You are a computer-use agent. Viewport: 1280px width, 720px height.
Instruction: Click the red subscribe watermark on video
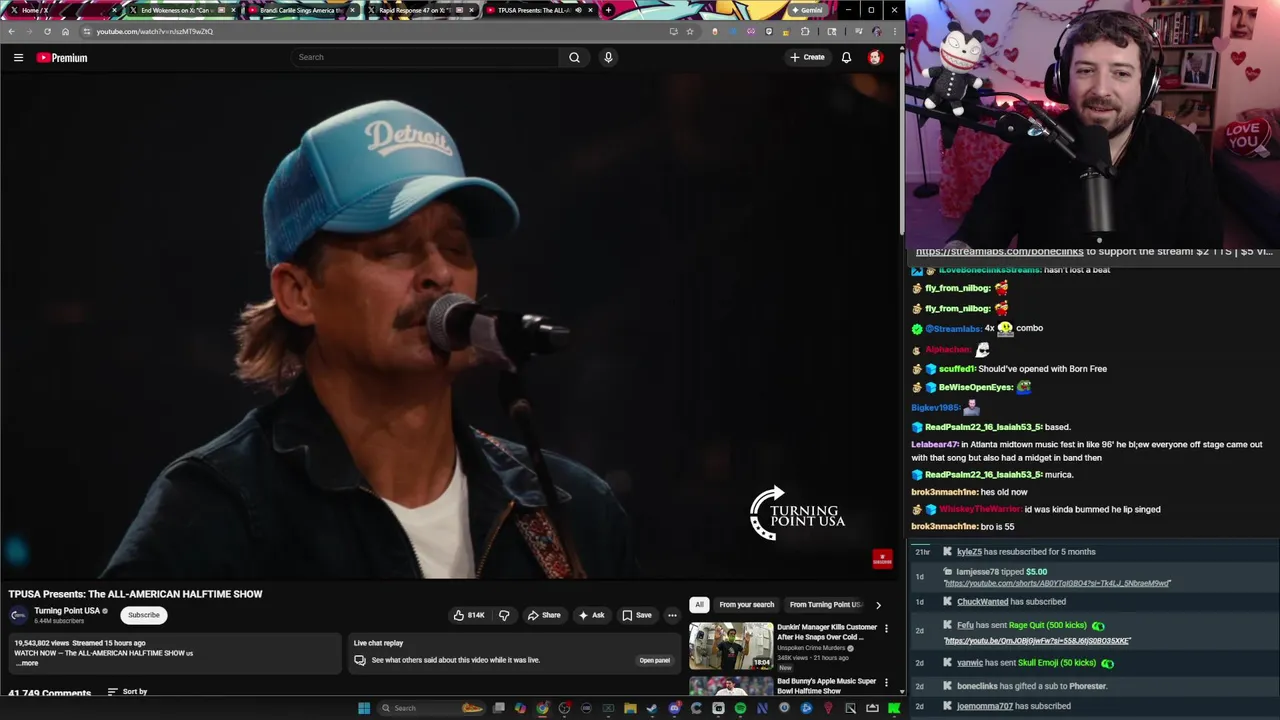tap(882, 559)
